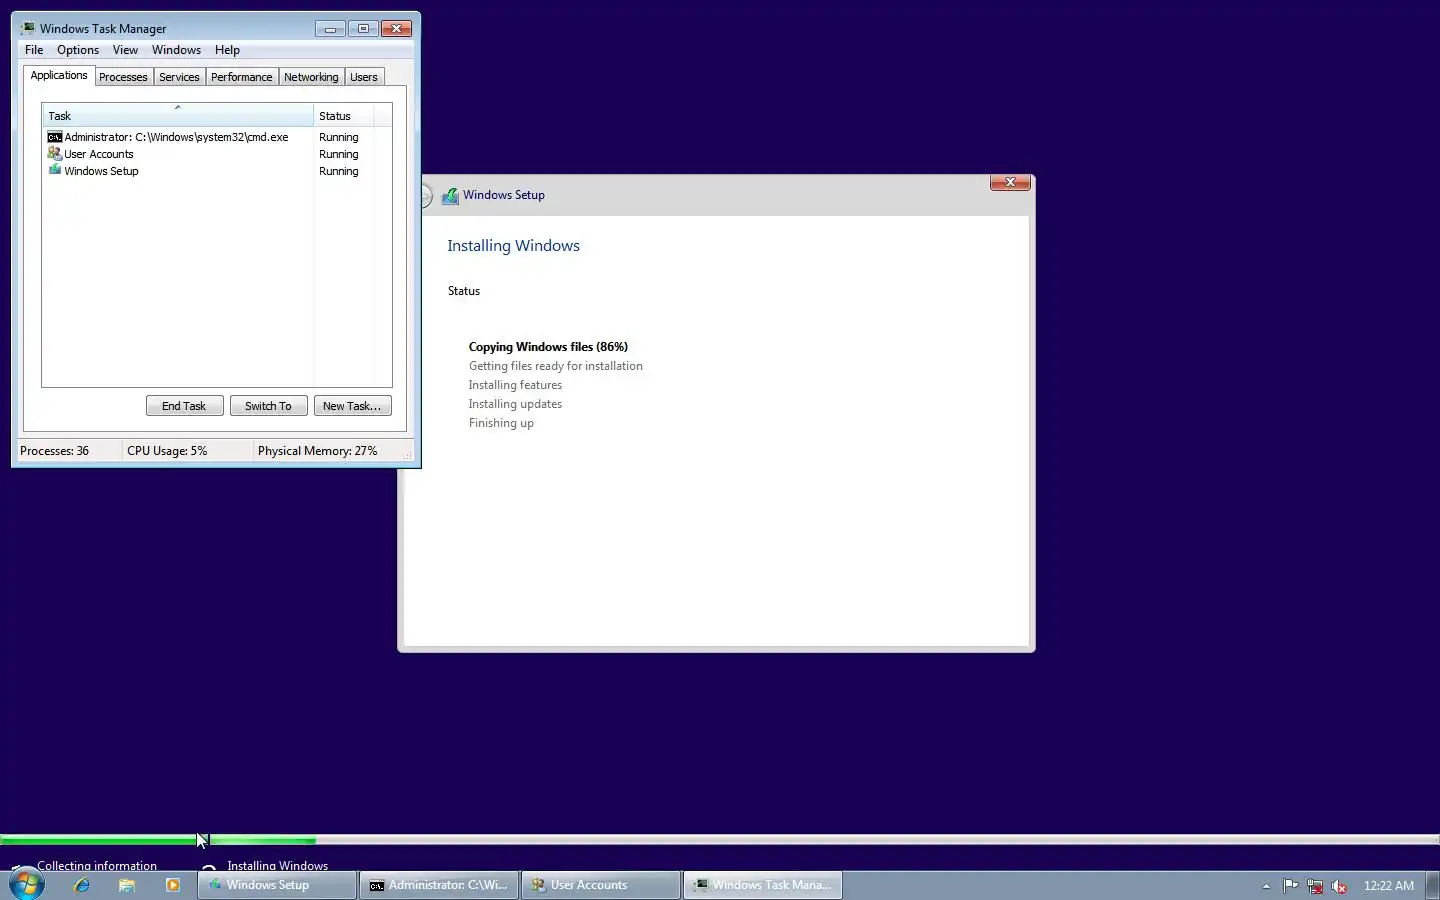Open the Help menu

tap(227, 50)
